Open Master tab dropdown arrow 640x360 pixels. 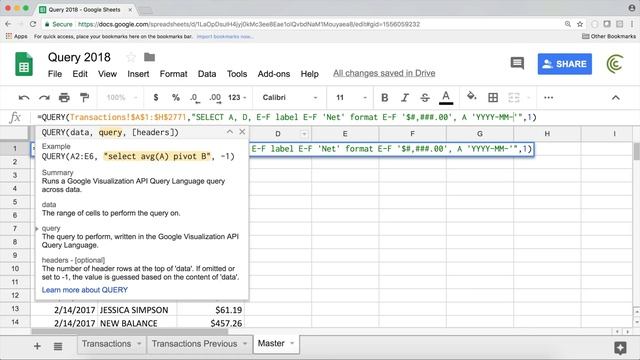coord(292,343)
